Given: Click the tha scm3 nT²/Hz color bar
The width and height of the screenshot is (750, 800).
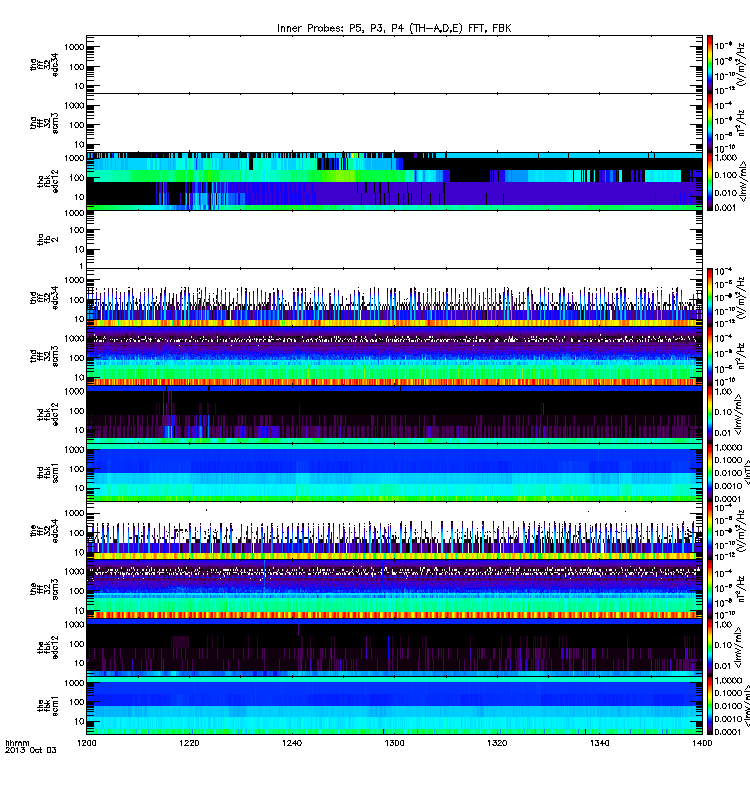Looking at the screenshot, I should click(710, 123).
